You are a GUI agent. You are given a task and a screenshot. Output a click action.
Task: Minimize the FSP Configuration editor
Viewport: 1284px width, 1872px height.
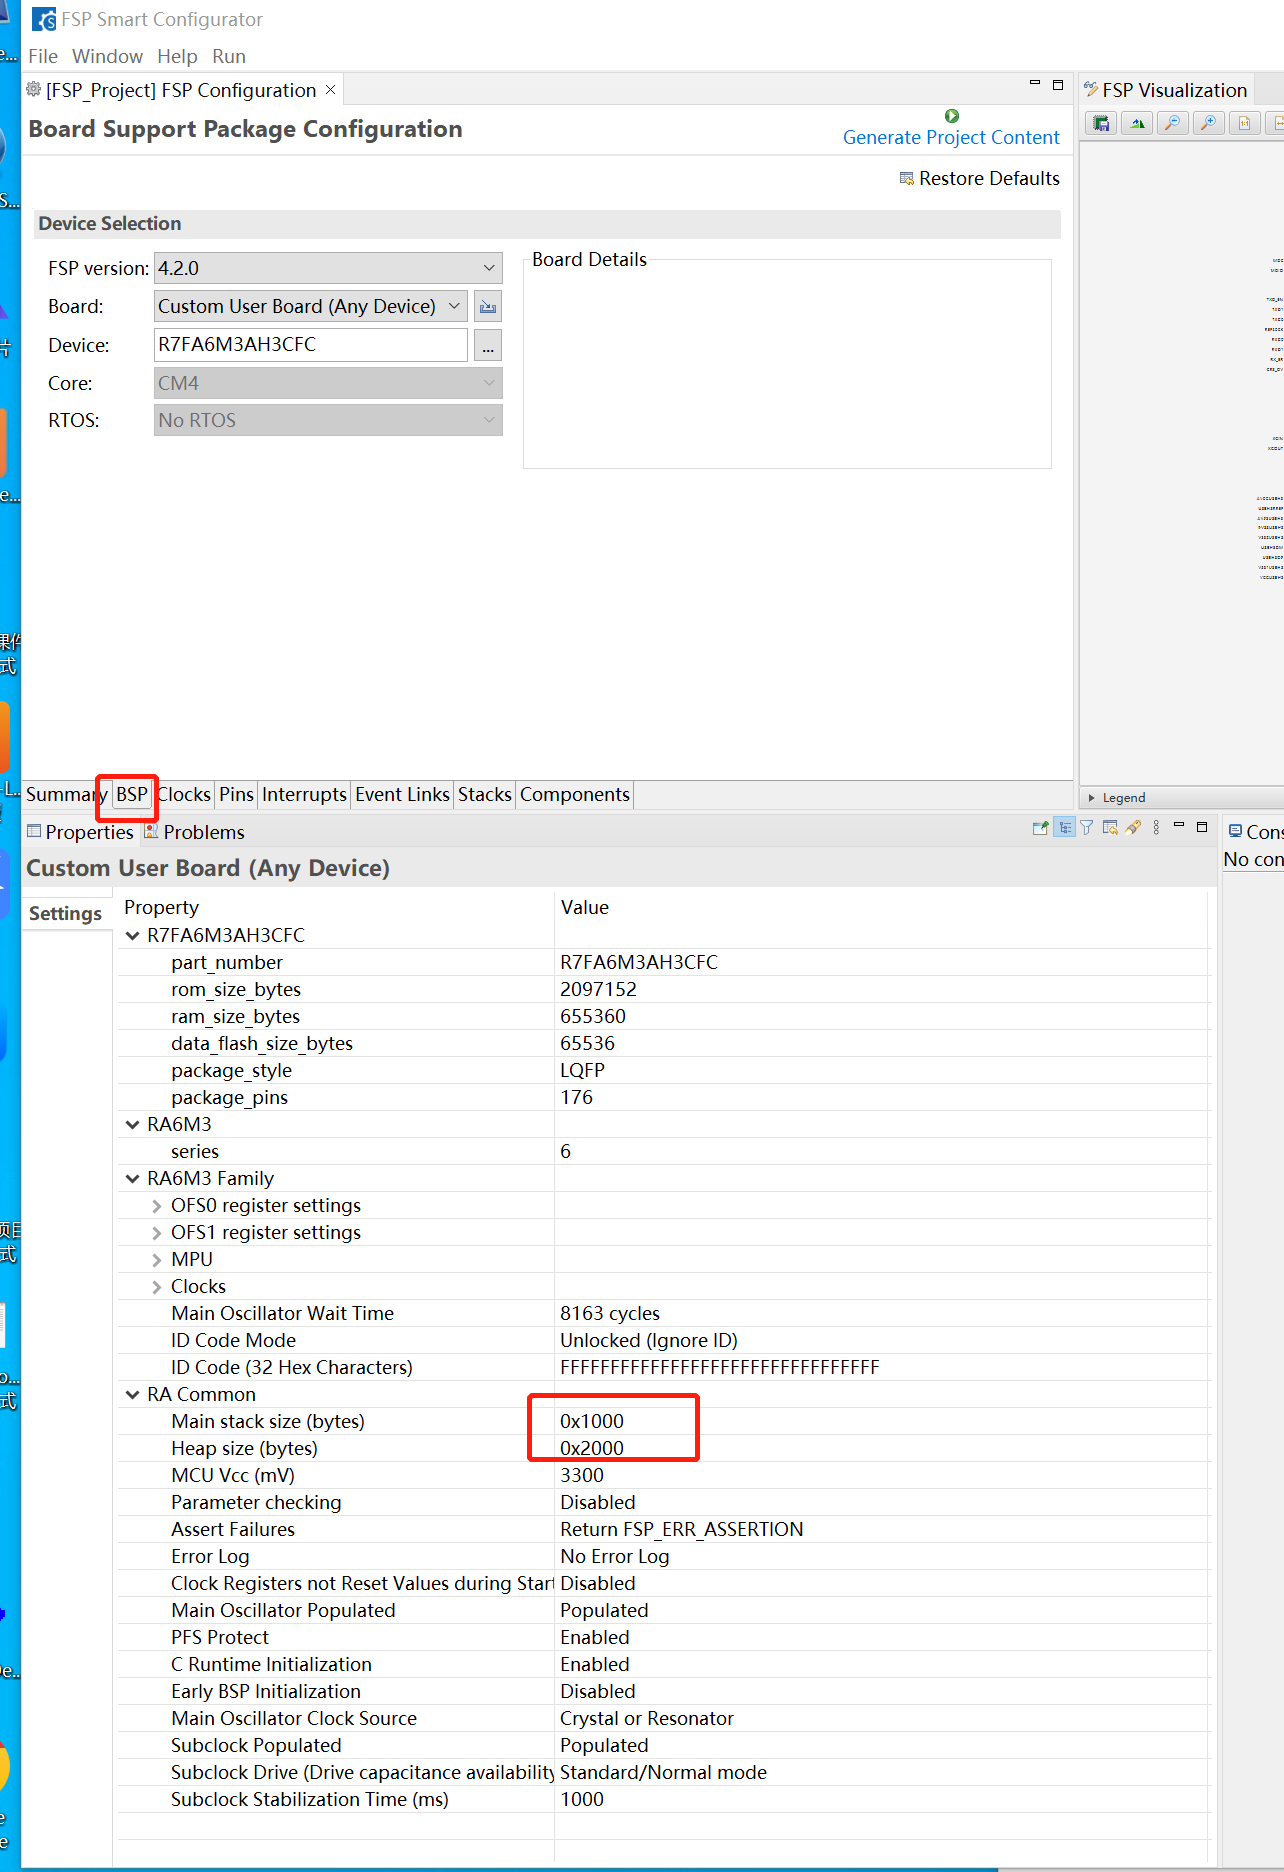[1035, 83]
